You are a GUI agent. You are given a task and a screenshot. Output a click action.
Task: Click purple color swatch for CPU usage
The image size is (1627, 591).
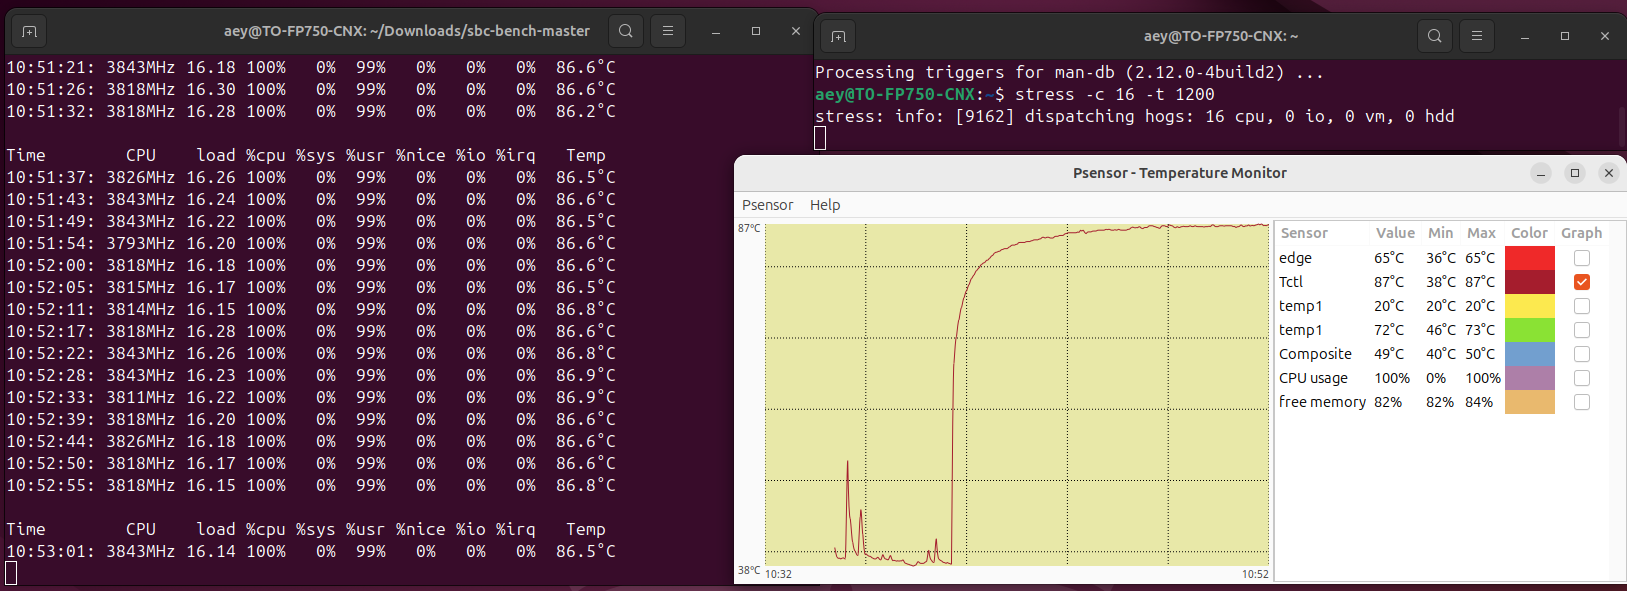1530,378
